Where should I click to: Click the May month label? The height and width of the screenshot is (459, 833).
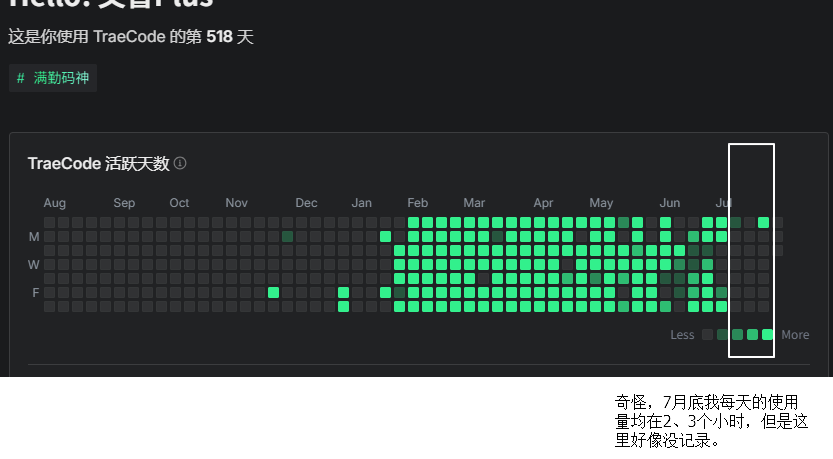(x=601, y=203)
